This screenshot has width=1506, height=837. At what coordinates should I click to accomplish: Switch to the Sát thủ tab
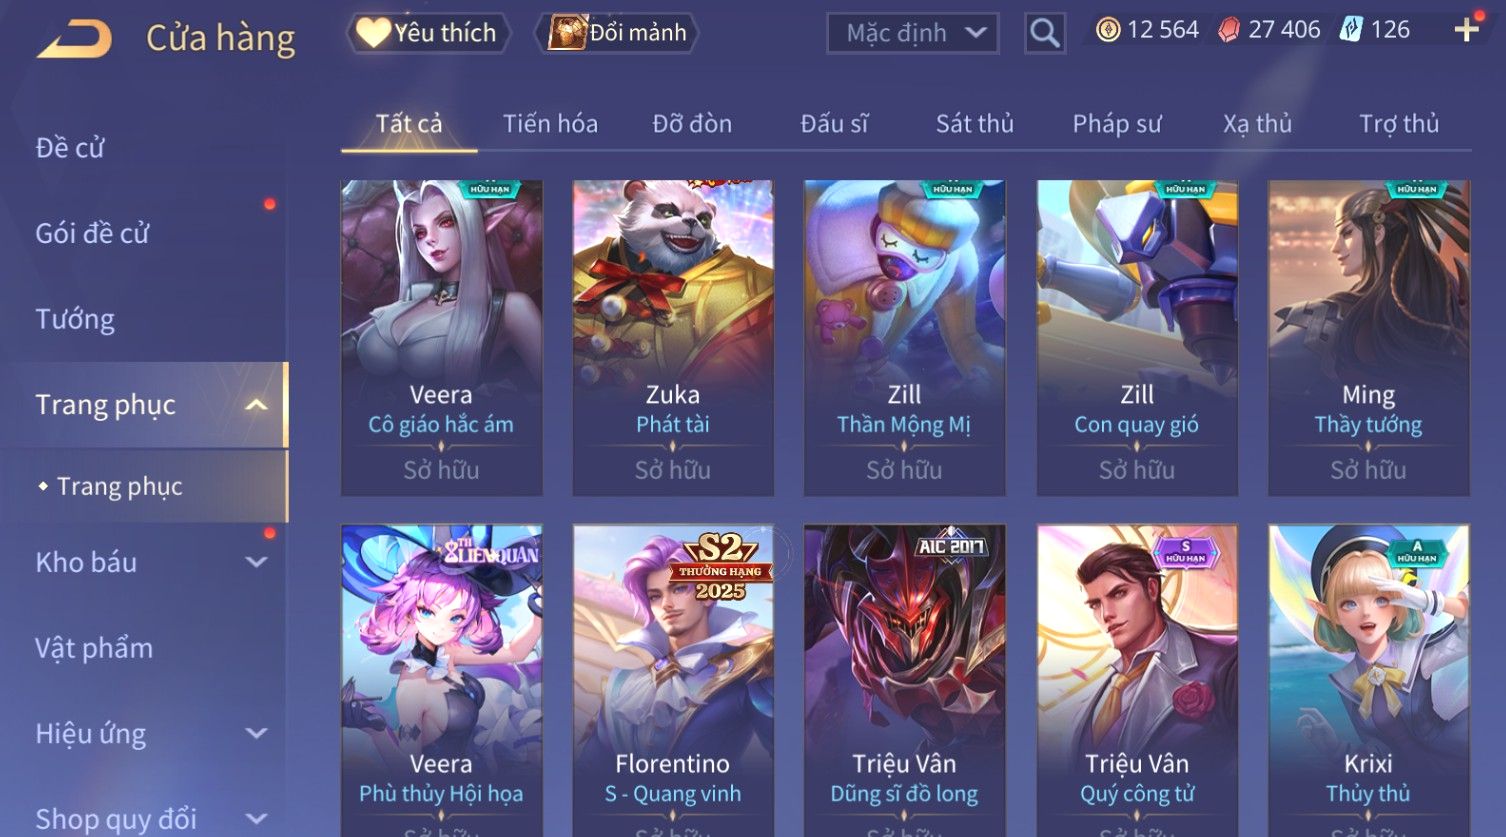975,124
